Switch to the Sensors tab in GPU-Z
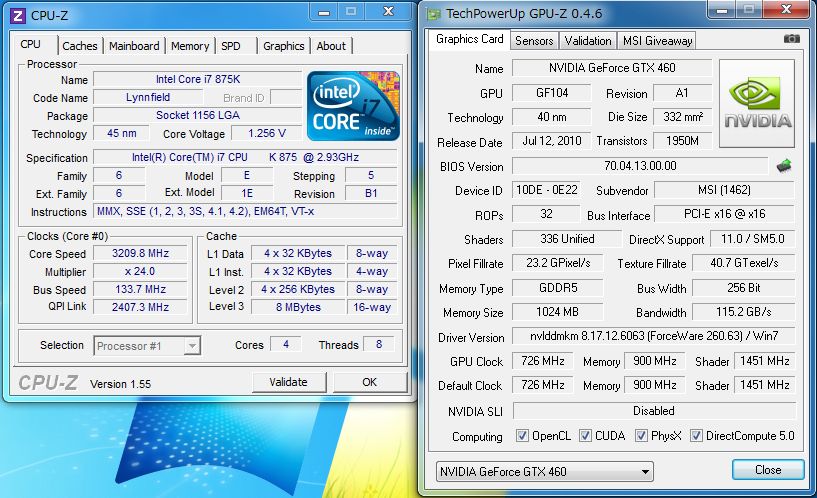The image size is (817, 498). 534,41
